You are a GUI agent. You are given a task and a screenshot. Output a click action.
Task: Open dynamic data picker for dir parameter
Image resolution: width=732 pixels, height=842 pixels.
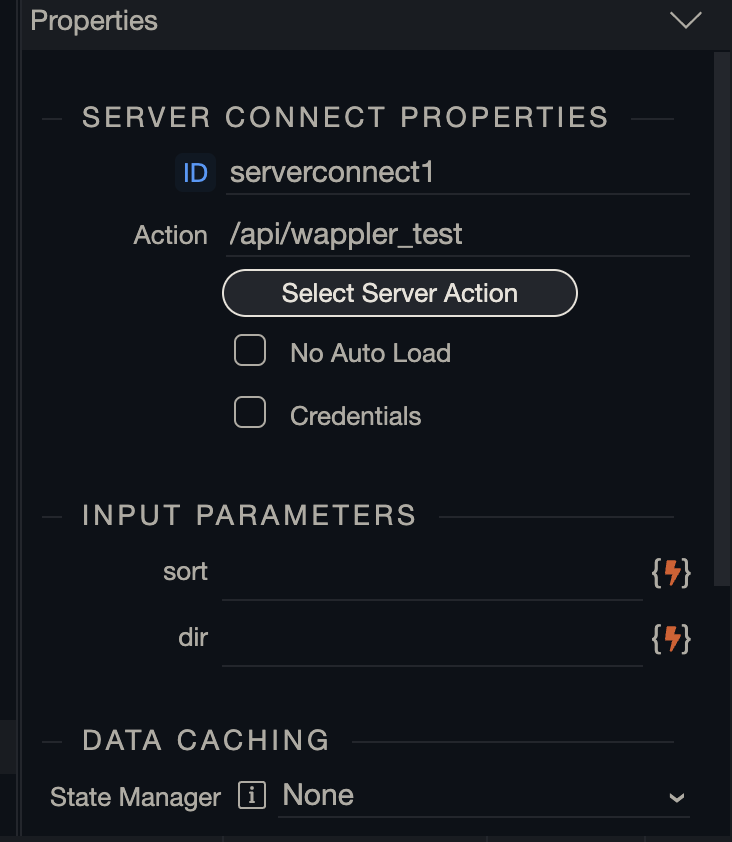click(672, 638)
